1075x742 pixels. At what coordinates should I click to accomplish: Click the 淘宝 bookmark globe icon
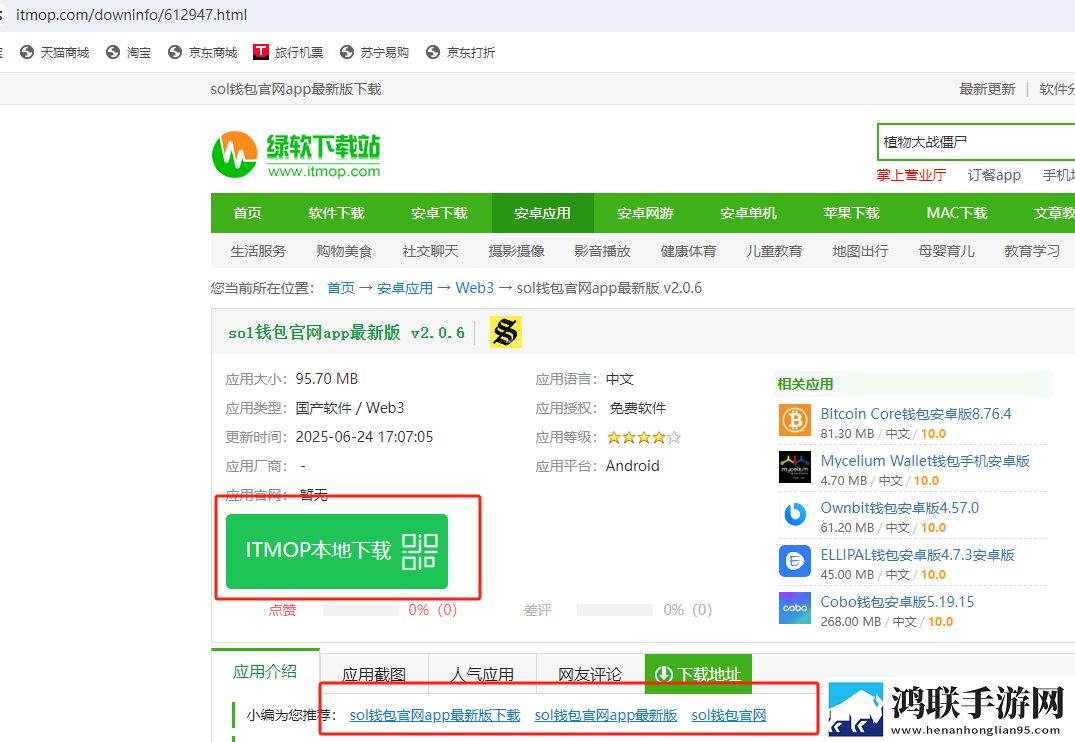pyautogui.click(x=113, y=52)
